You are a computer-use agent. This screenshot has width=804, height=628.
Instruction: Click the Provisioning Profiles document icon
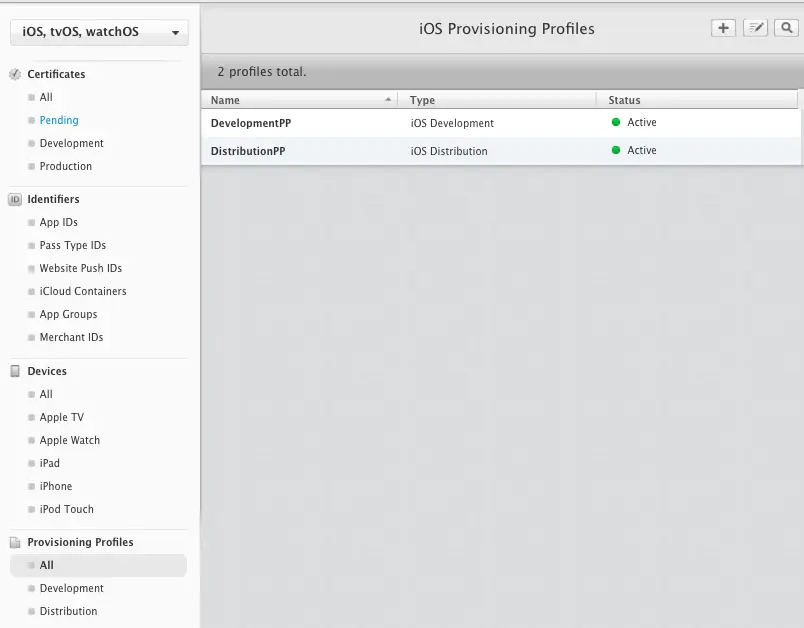point(15,542)
